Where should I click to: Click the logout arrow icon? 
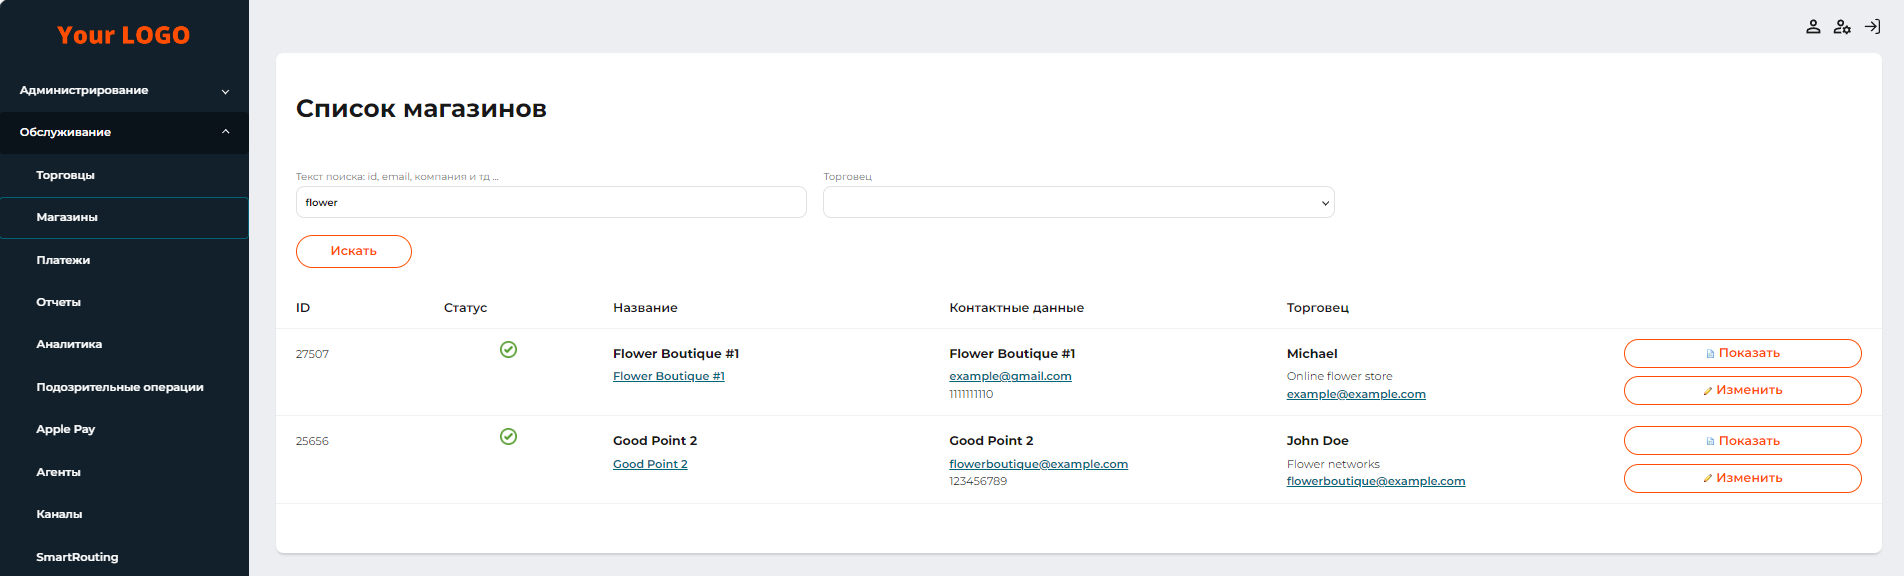(x=1872, y=27)
